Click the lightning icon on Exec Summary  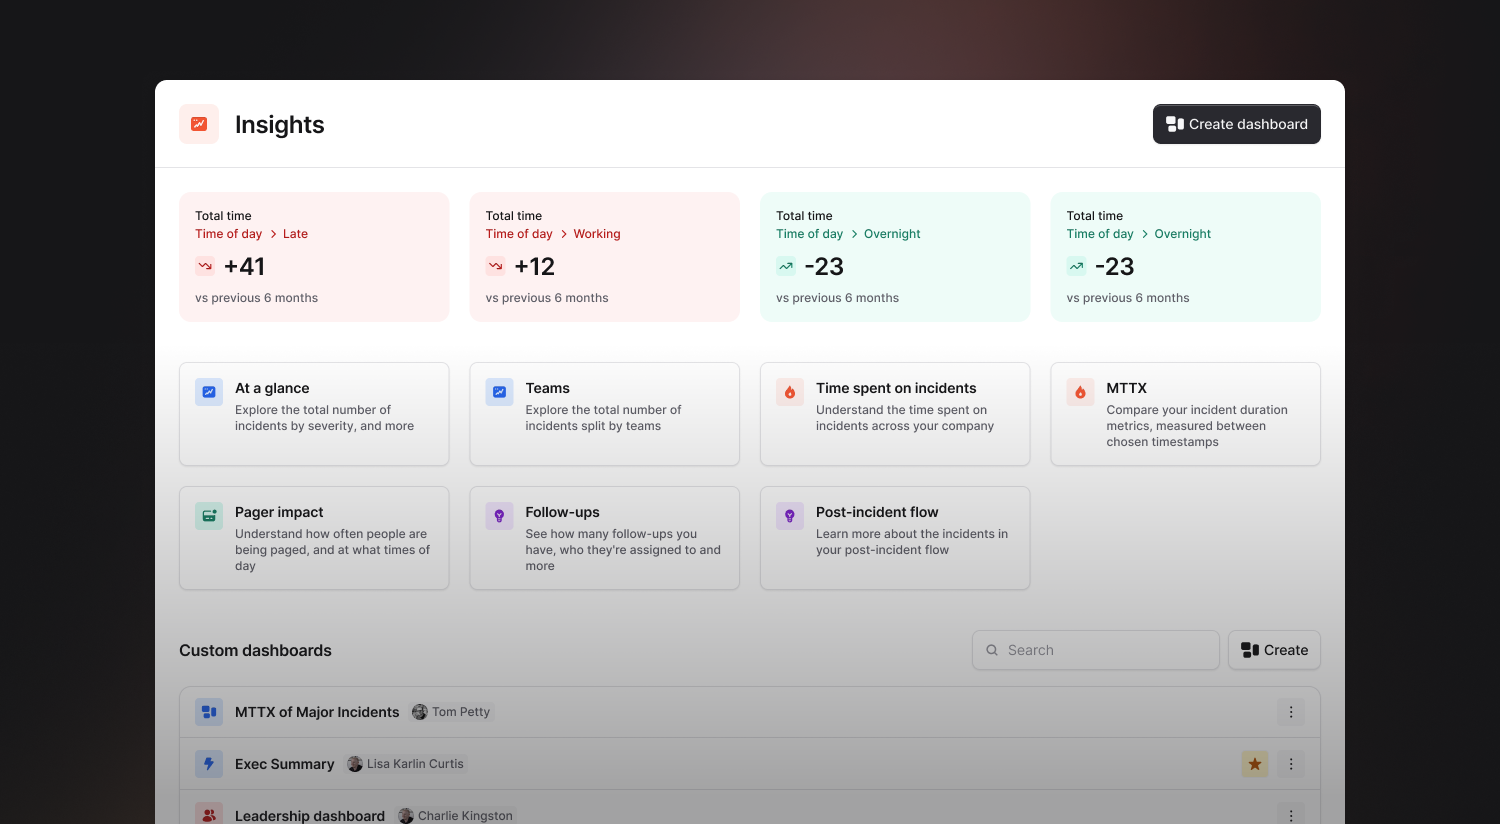(209, 763)
